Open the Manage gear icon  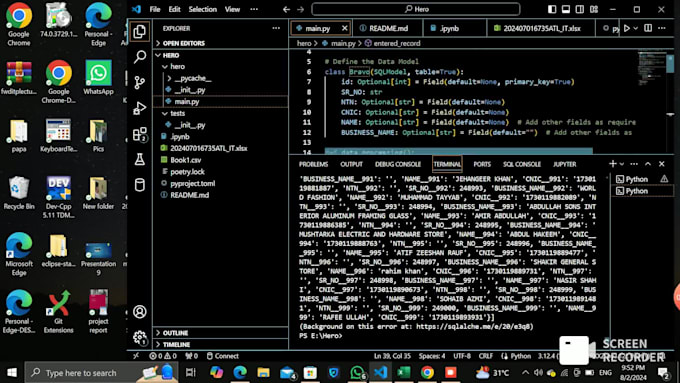point(140,337)
